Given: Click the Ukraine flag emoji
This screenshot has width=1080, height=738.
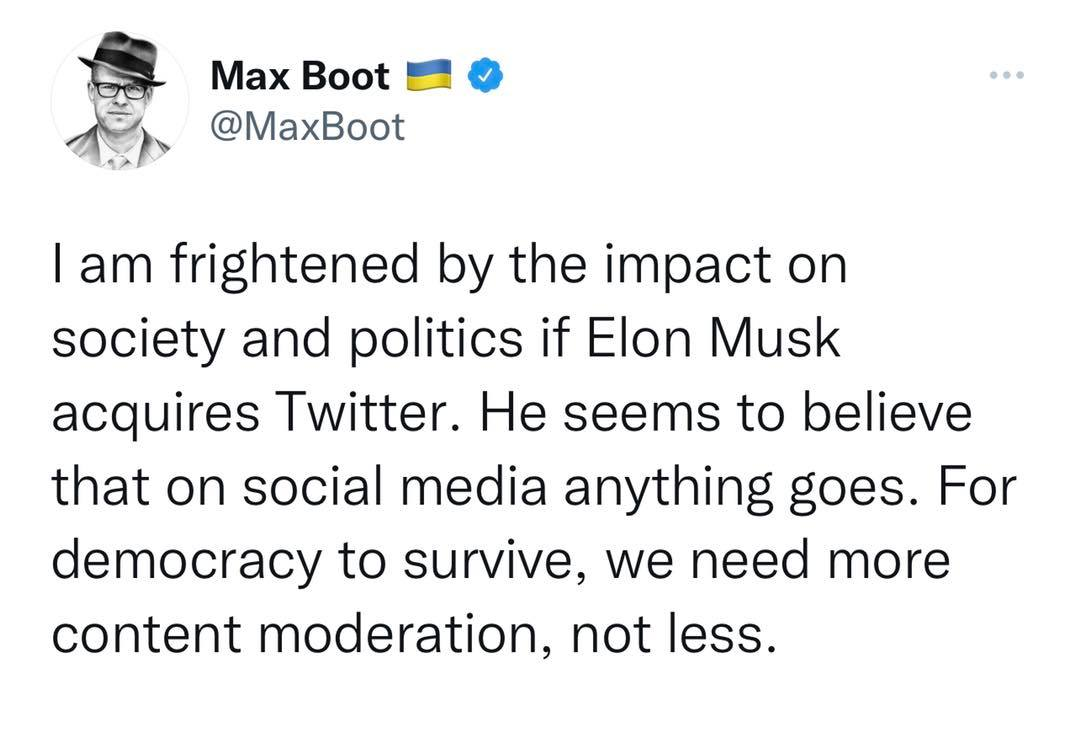Looking at the screenshot, I should [x=427, y=77].
